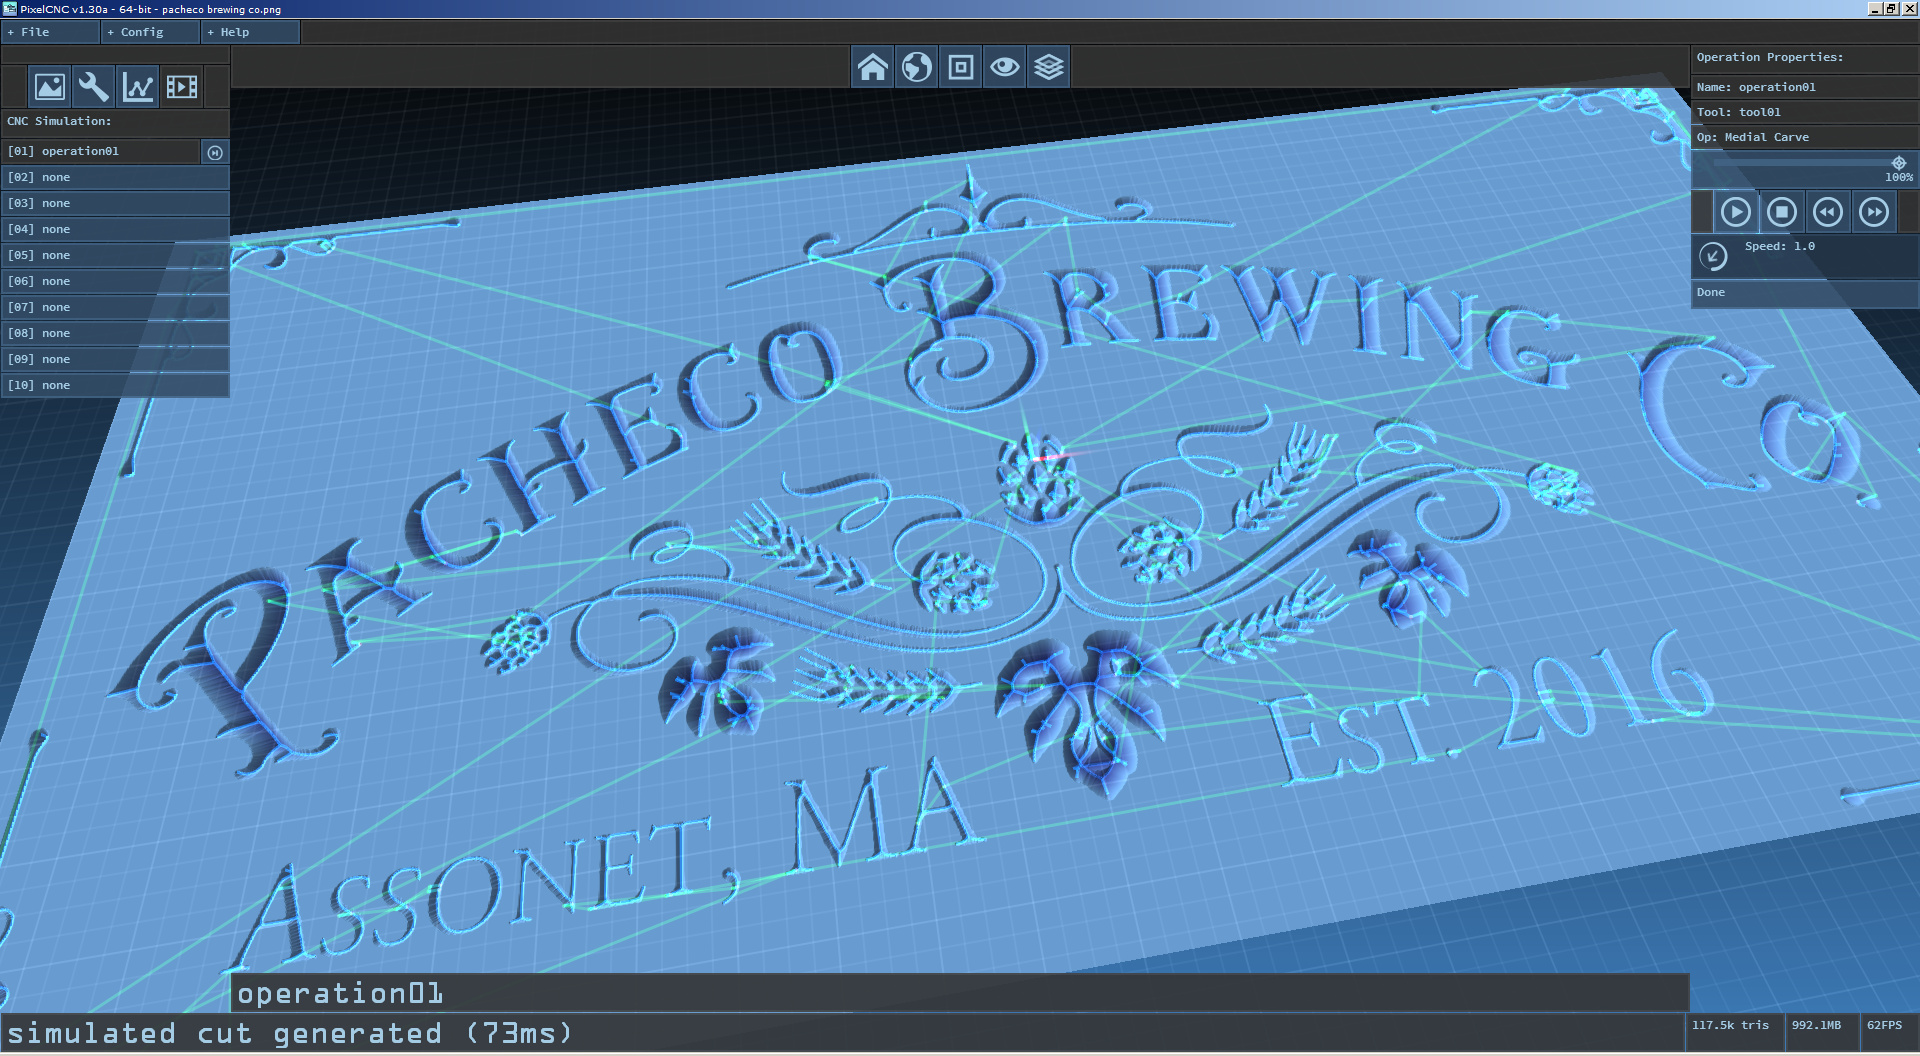Play the operation simulation

(x=1736, y=212)
